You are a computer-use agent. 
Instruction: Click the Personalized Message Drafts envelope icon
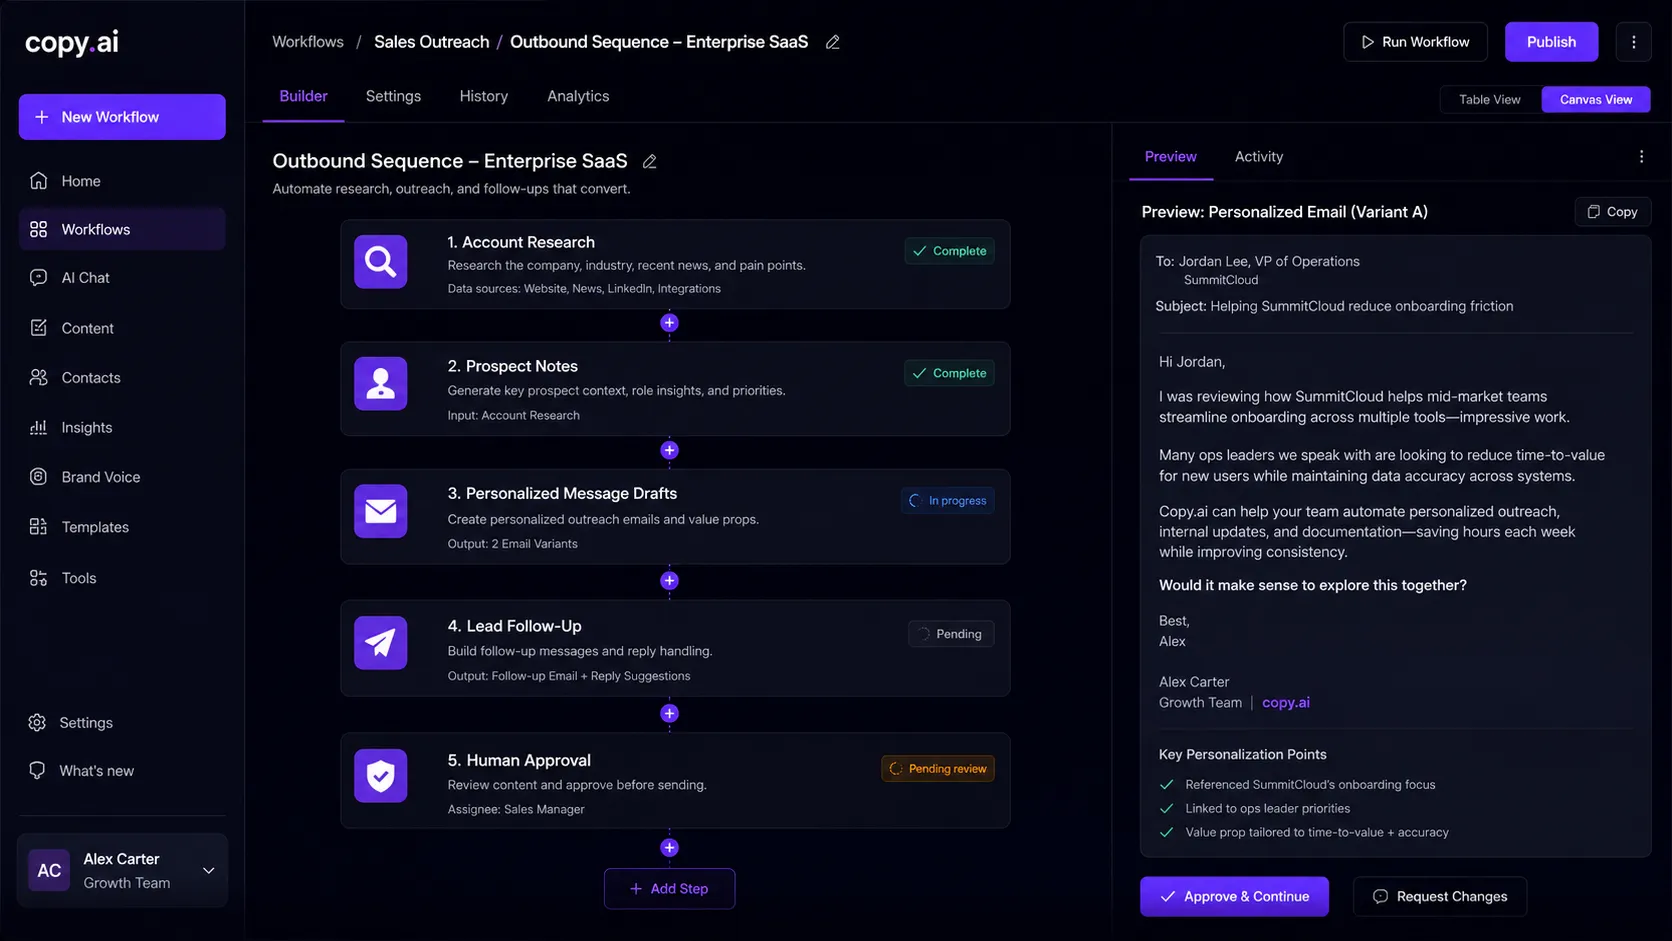coord(381,511)
